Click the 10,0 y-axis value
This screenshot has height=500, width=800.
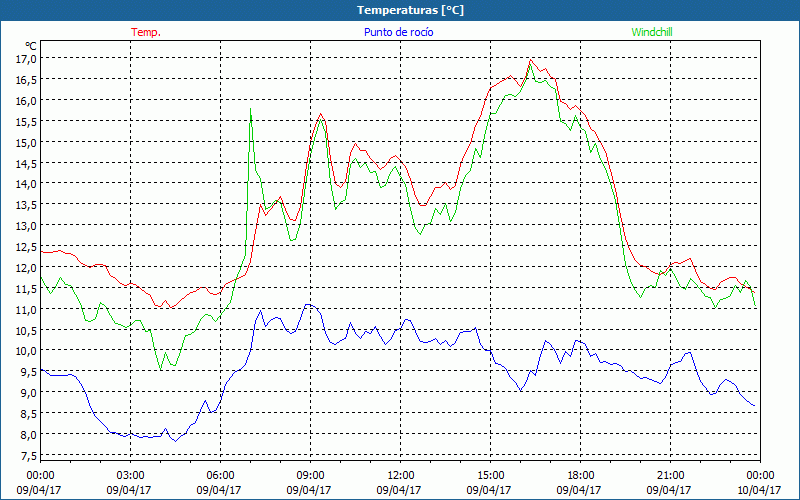(28, 351)
